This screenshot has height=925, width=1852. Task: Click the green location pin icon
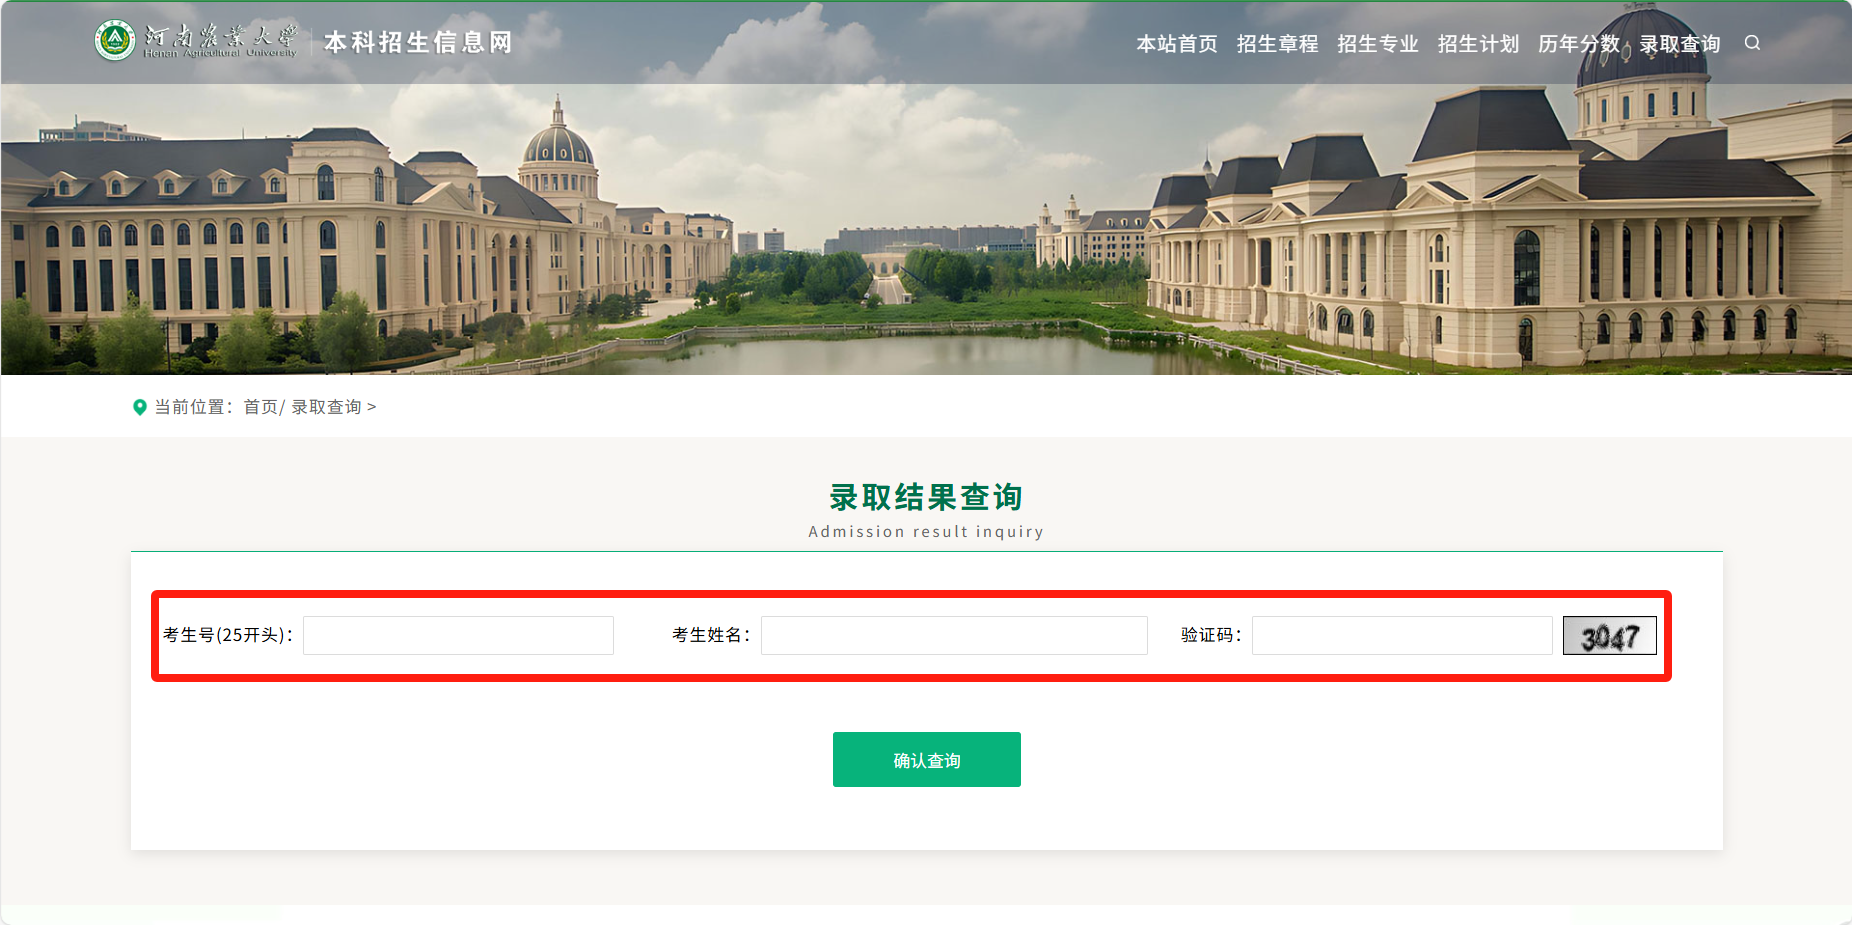pos(140,407)
